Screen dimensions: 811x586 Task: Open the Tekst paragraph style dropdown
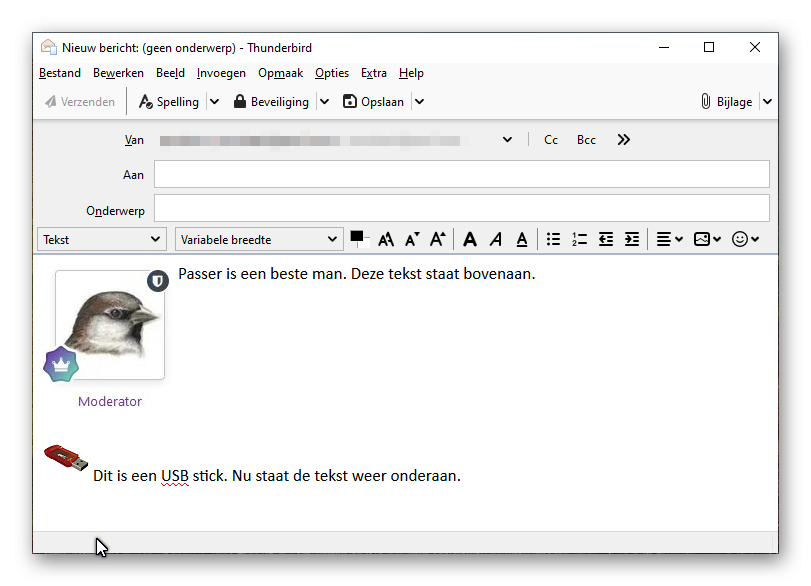click(x=102, y=239)
